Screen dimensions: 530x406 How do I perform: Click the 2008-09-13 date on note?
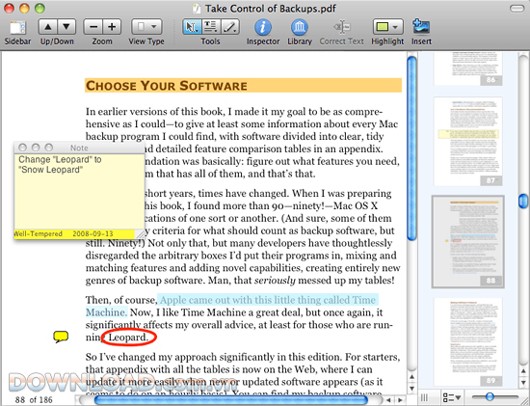[x=93, y=234]
